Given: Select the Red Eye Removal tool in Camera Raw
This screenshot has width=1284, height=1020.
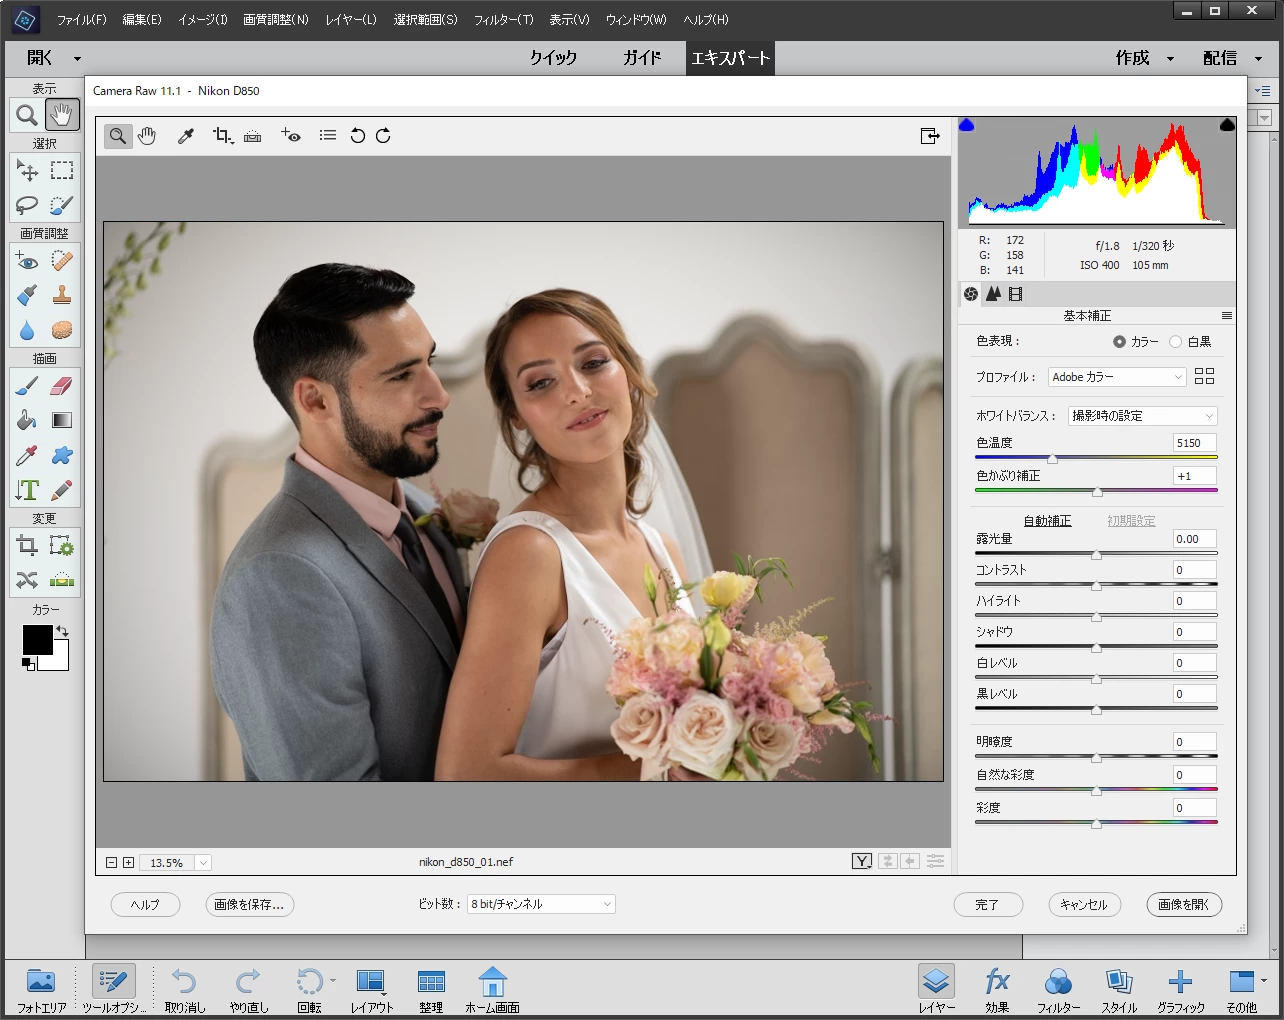Looking at the screenshot, I should point(291,136).
